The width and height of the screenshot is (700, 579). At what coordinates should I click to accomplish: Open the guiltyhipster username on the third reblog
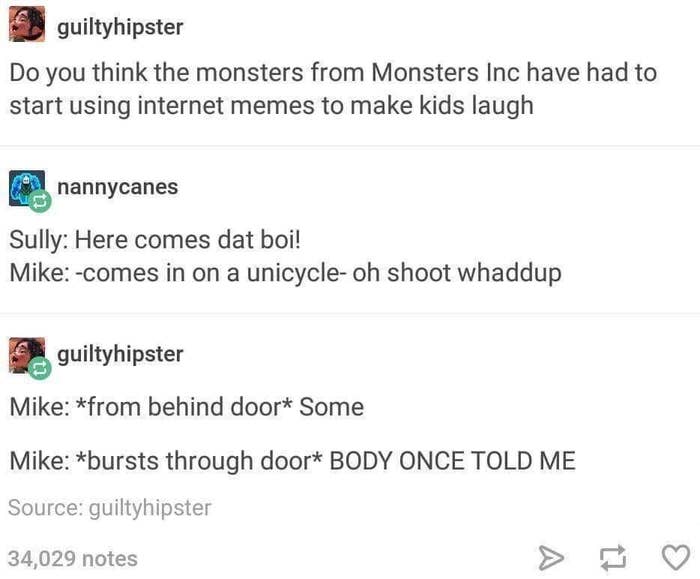[x=120, y=354]
